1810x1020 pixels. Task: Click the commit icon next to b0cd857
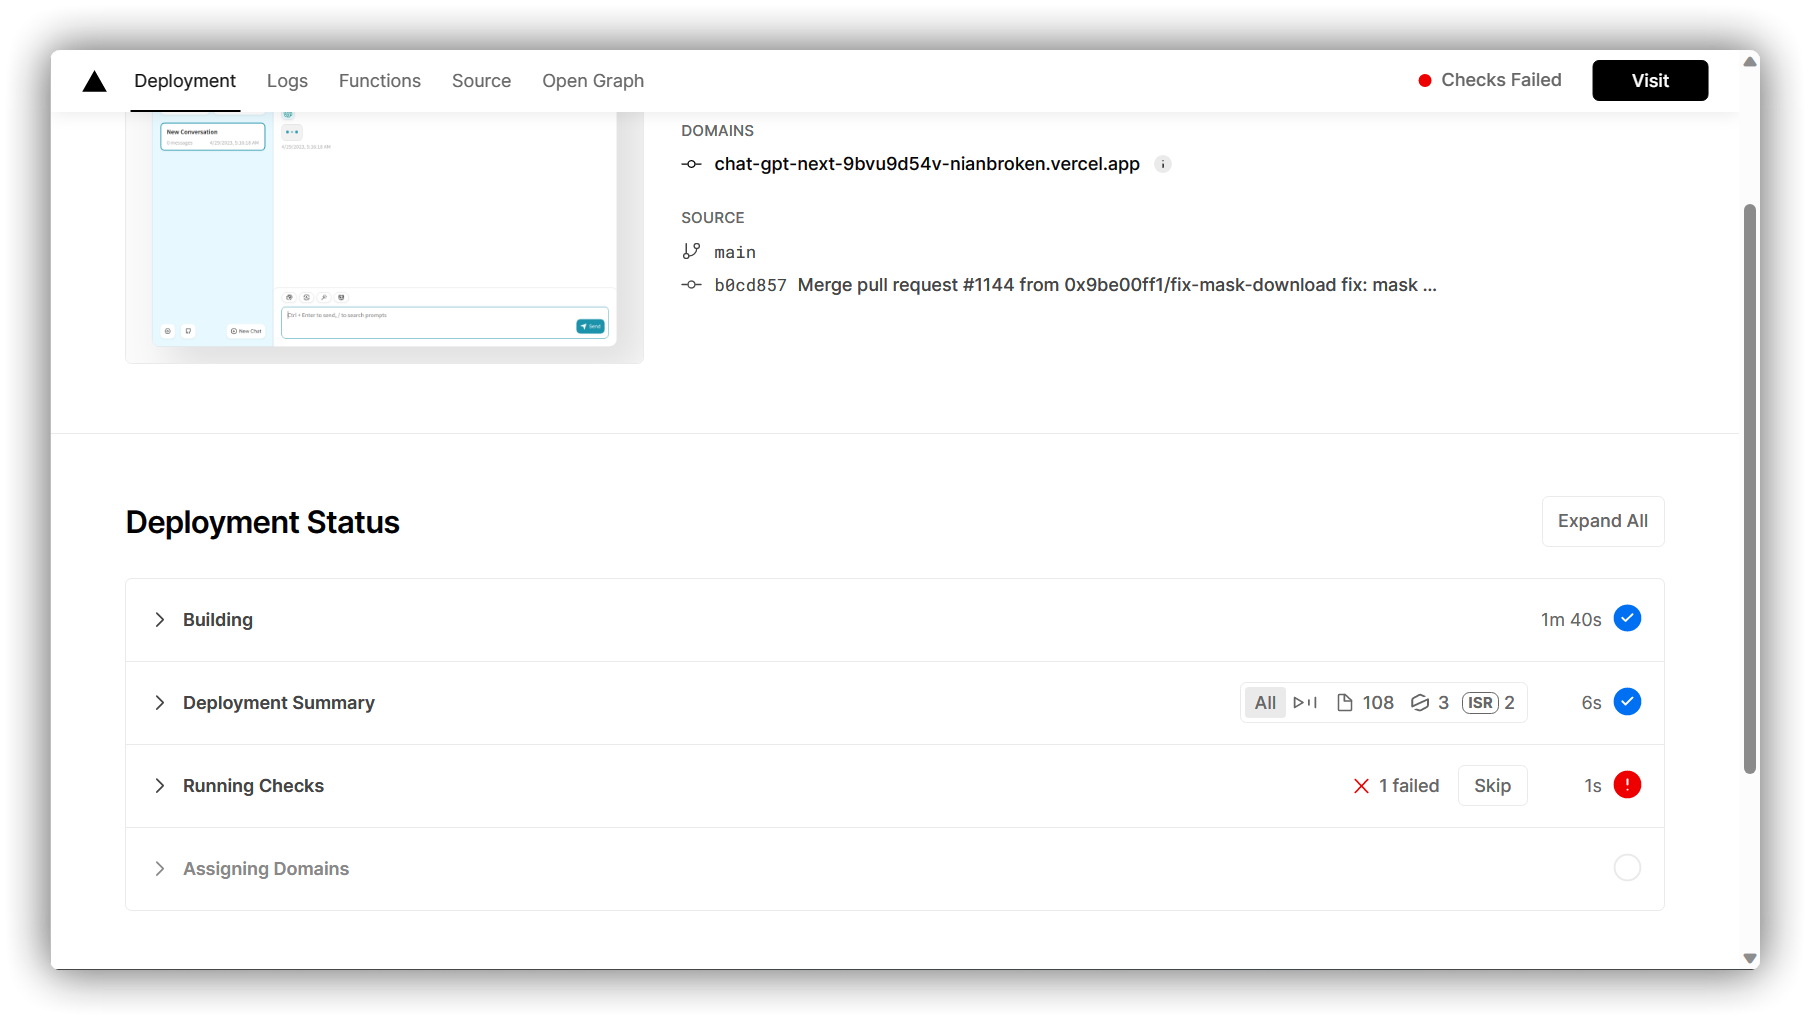(692, 285)
